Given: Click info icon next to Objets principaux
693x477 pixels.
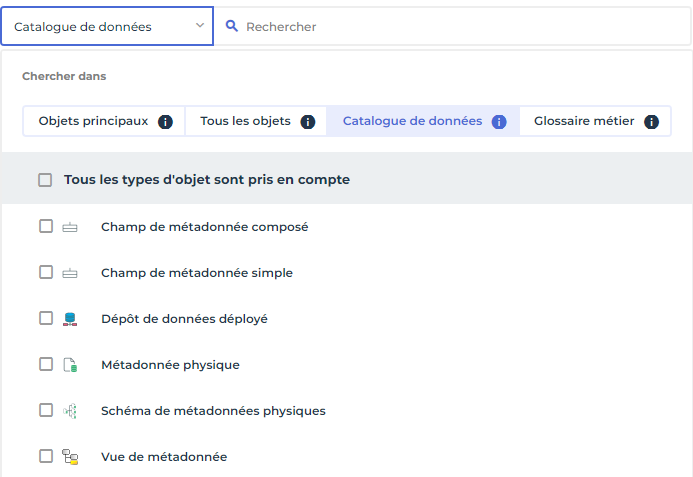Looking at the screenshot, I should 166,122.
